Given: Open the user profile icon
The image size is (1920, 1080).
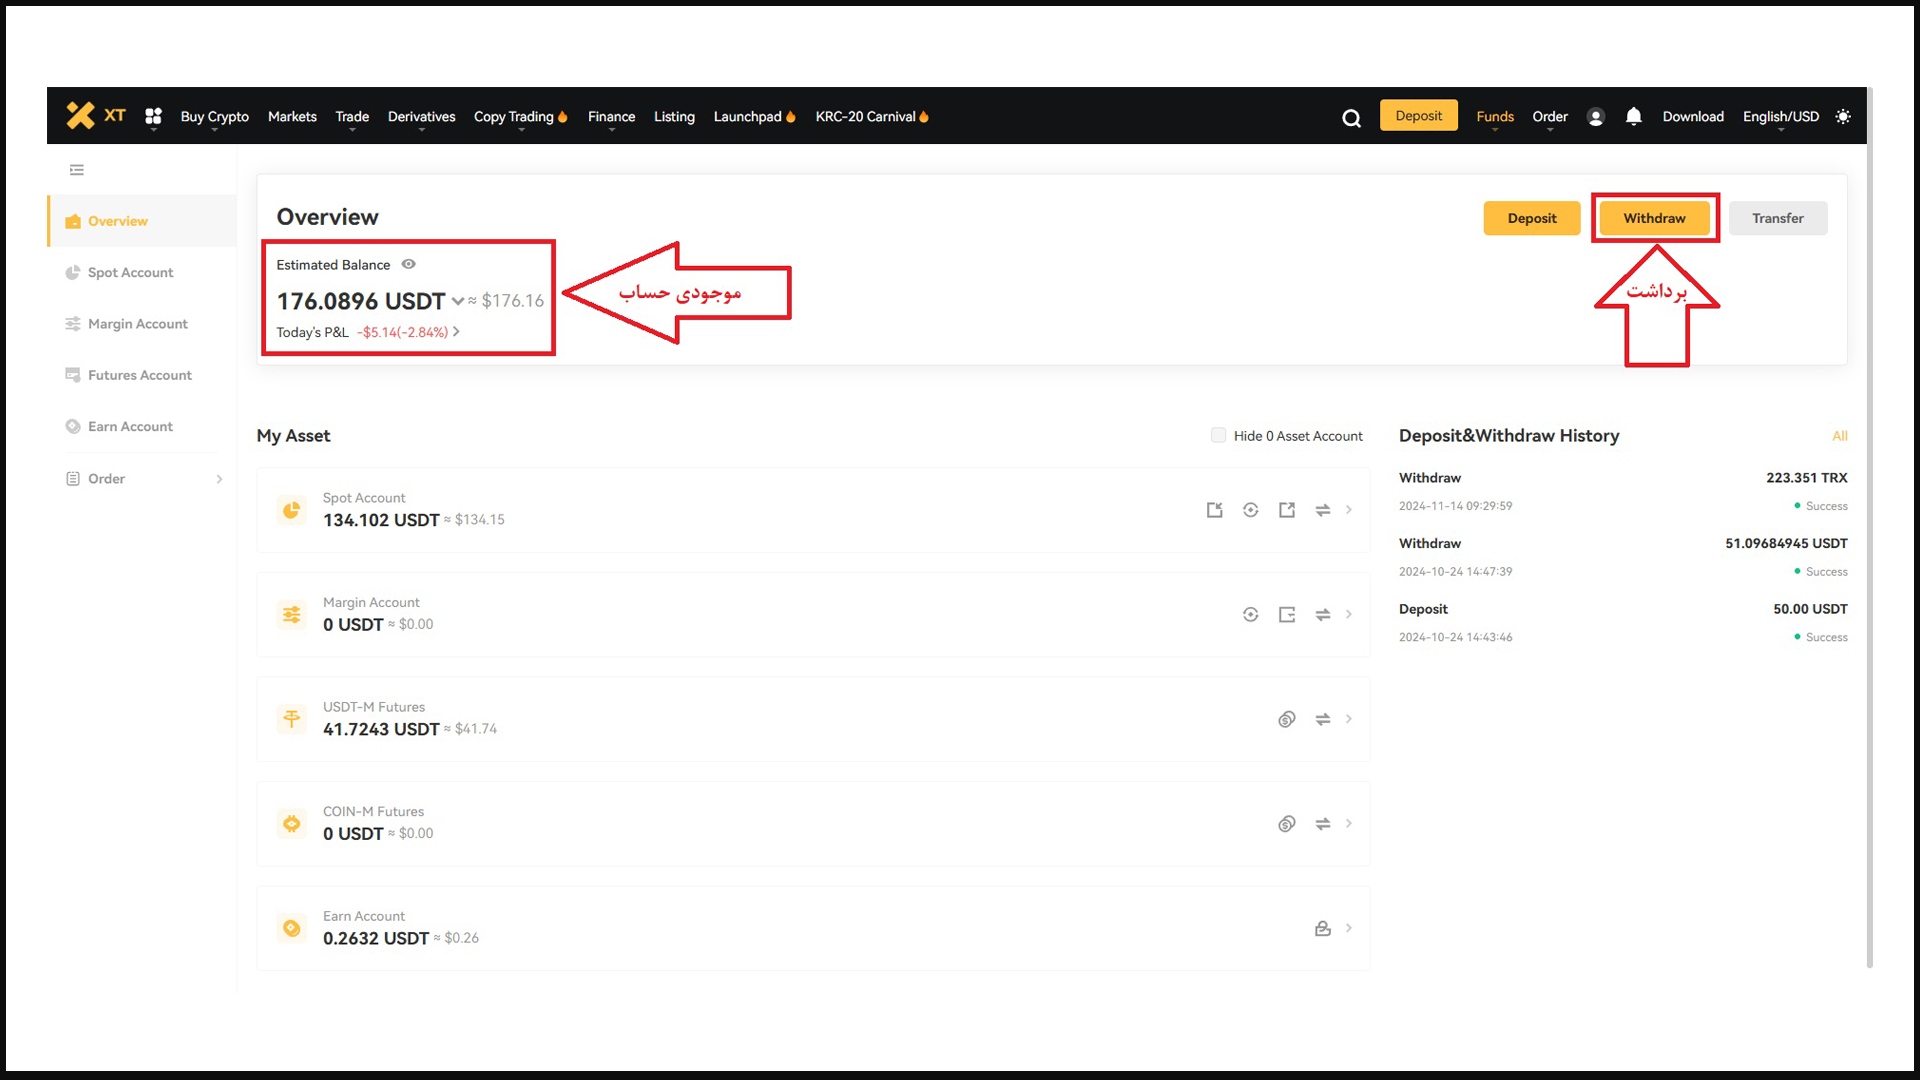Looking at the screenshot, I should pos(1596,117).
